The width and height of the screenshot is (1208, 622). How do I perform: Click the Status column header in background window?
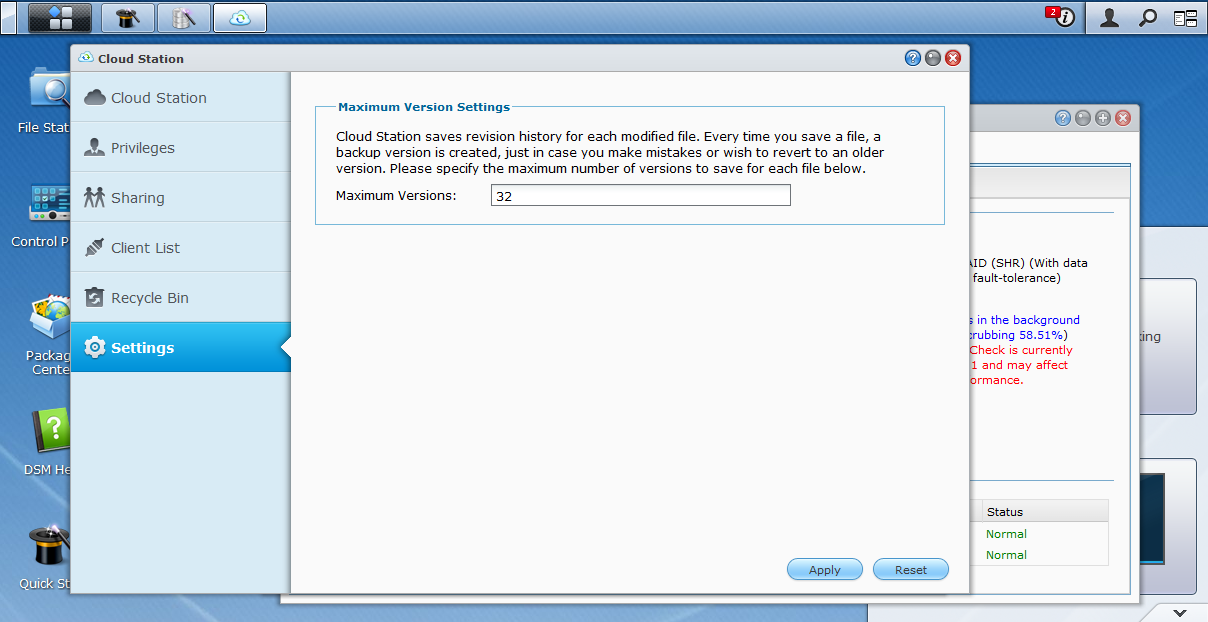coord(1045,511)
